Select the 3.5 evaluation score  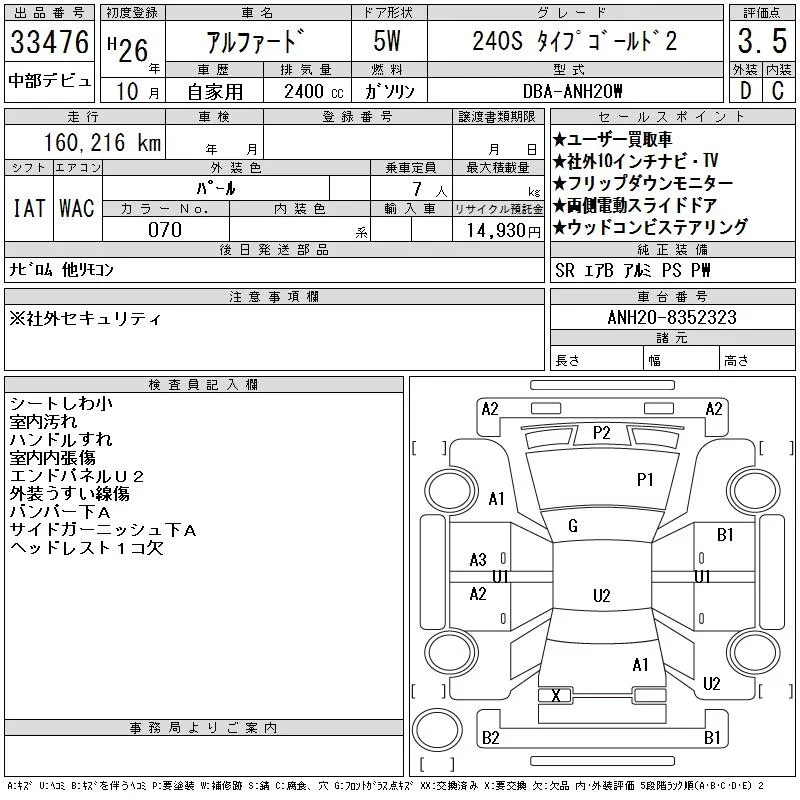[762, 41]
